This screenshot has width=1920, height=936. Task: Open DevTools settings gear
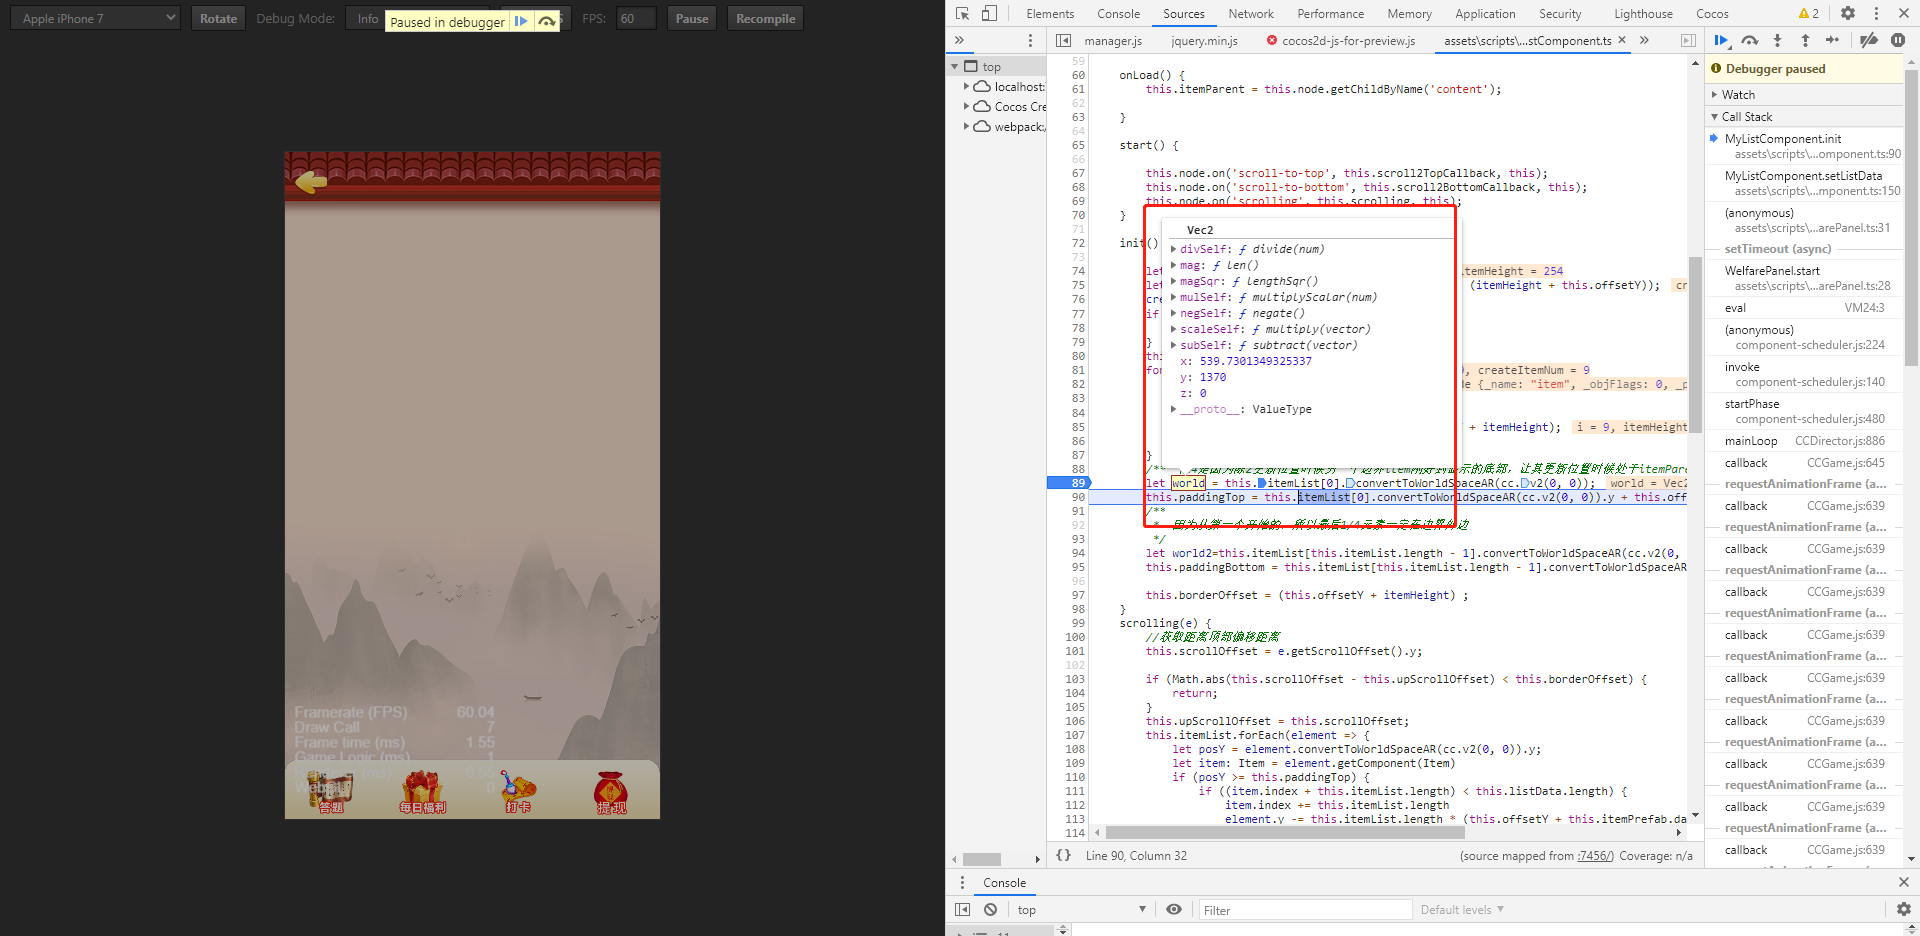coord(1848,14)
